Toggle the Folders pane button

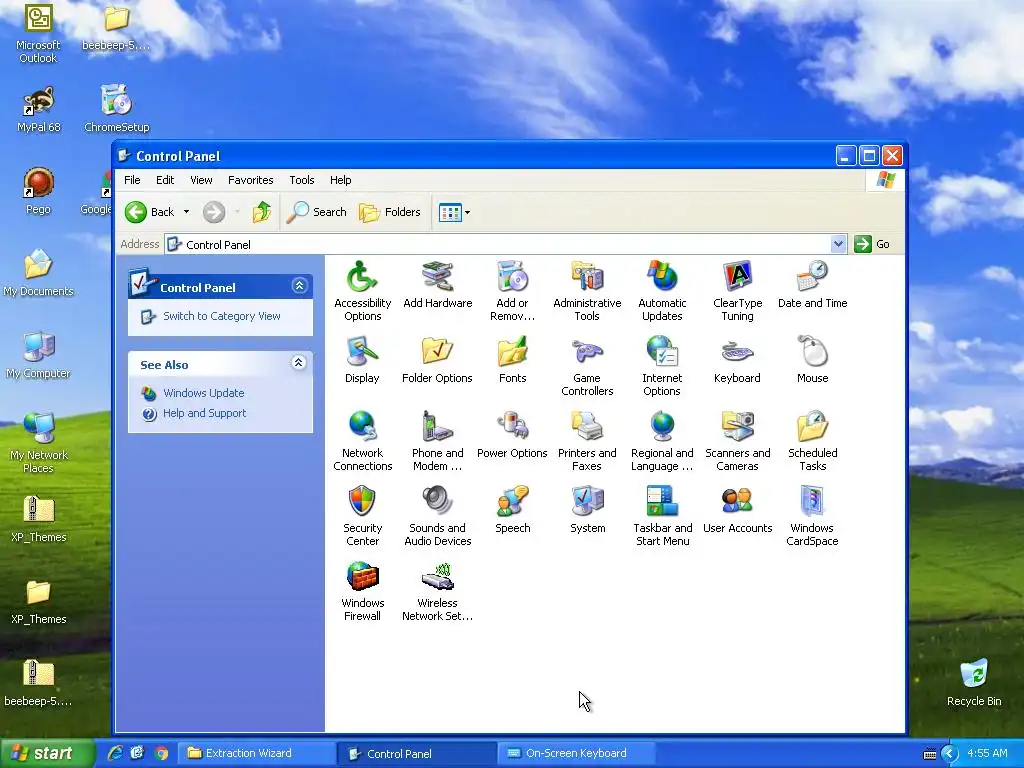390,212
